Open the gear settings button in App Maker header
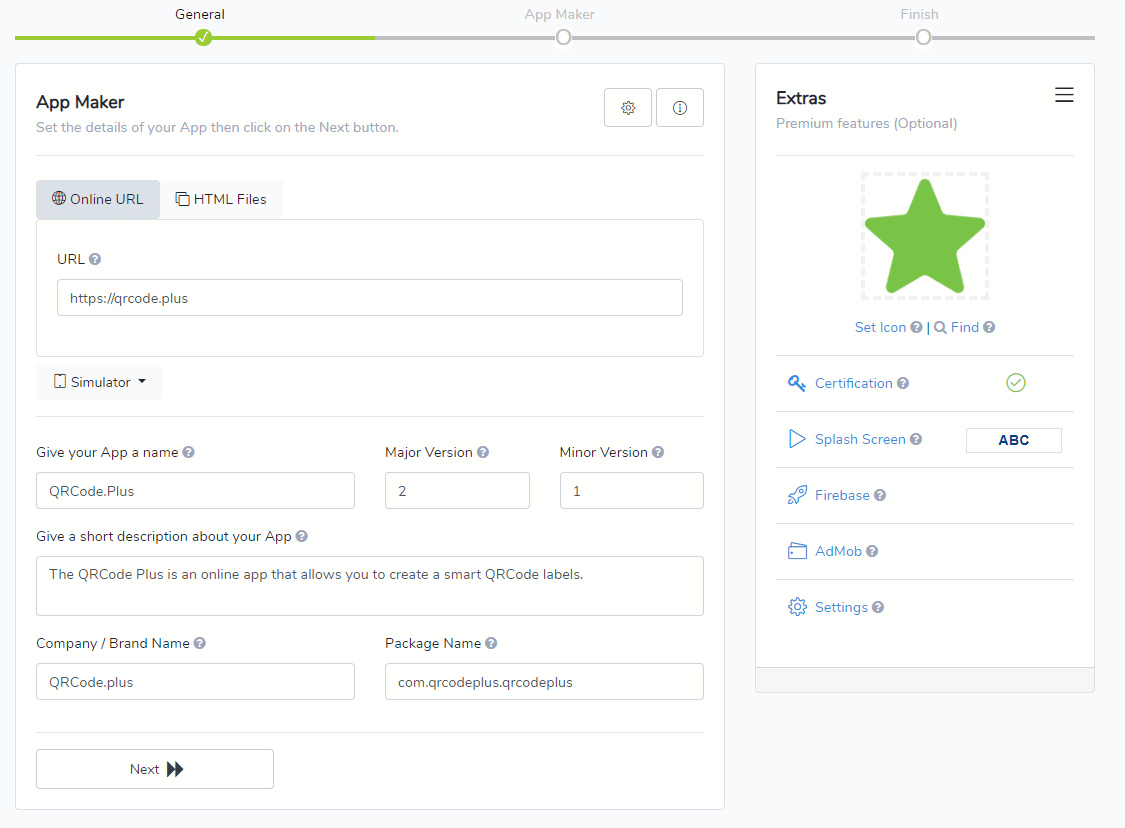Image resolution: width=1125 pixels, height=828 pixels. click(x=628, y=108)
